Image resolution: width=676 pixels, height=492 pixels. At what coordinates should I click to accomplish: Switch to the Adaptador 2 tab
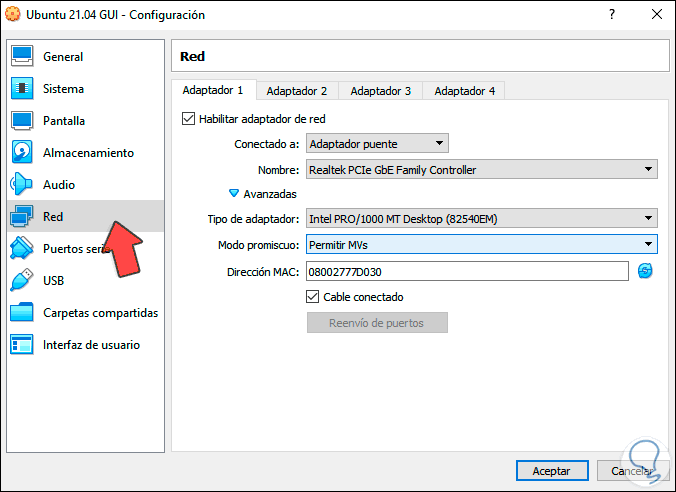tap(296, 91)
